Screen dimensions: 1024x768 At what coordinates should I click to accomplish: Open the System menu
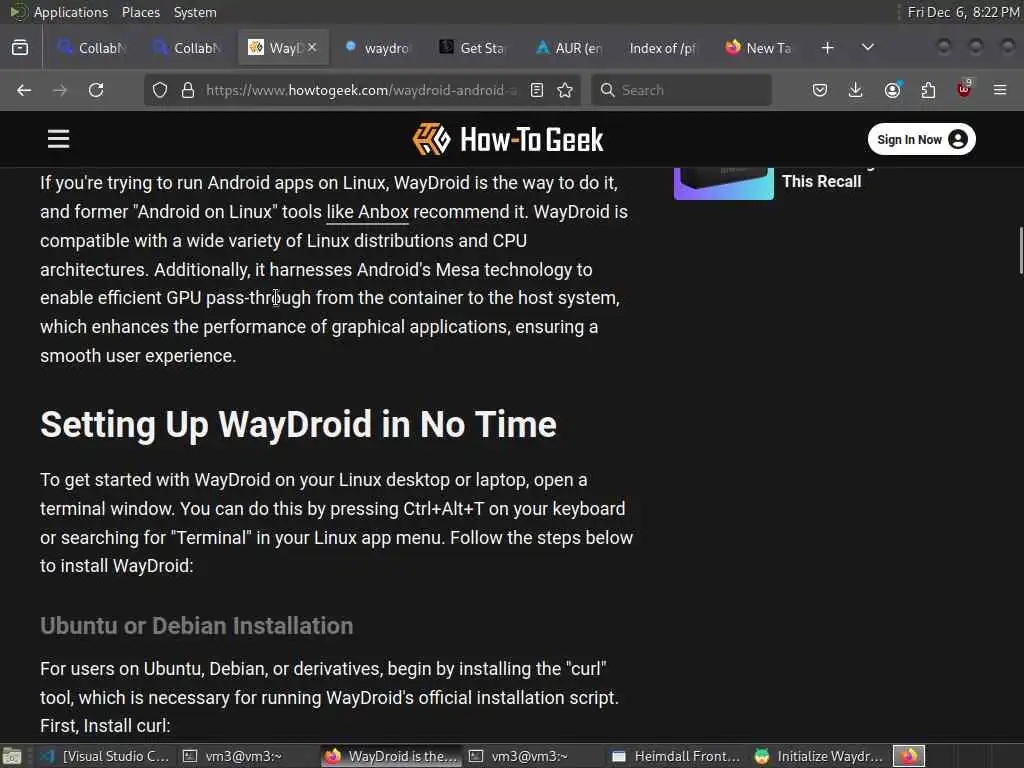pyautogui.click(x=195, y=12)
